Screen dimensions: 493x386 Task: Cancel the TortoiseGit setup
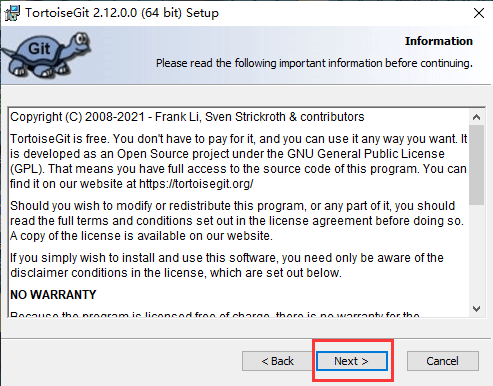coord(443,361)
